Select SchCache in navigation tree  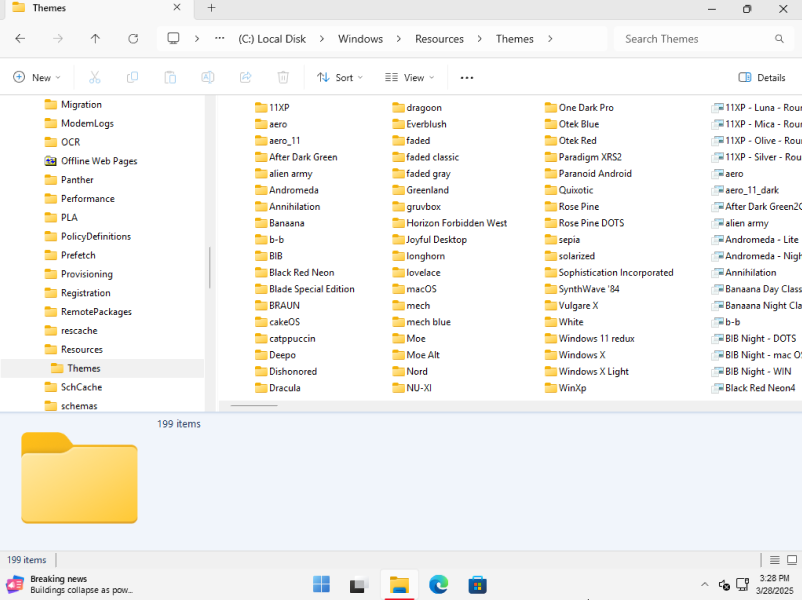click(x=81, y=387)
